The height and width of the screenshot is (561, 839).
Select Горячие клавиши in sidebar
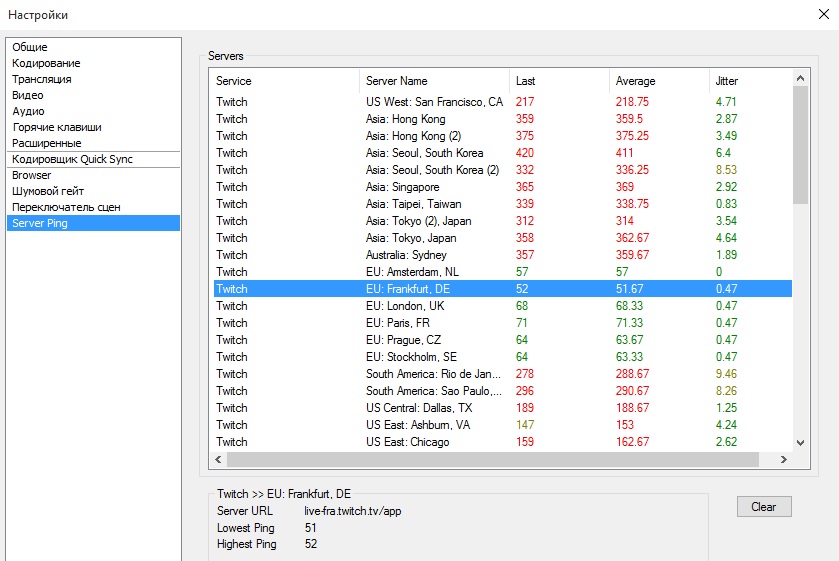tap(57, 127)
